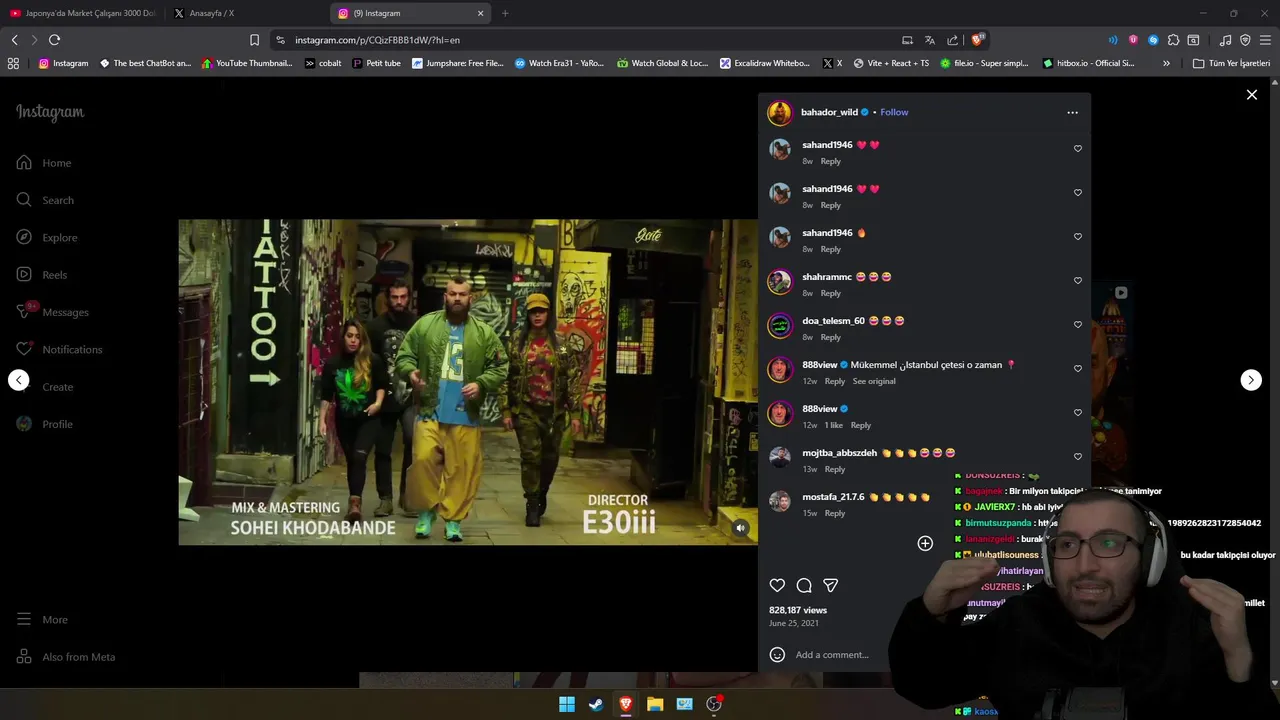Image resolution: width=1280 pixels, height=720 pixels.
Task: Unmute the video via speaker icon
Action: [x=740, y=528]
